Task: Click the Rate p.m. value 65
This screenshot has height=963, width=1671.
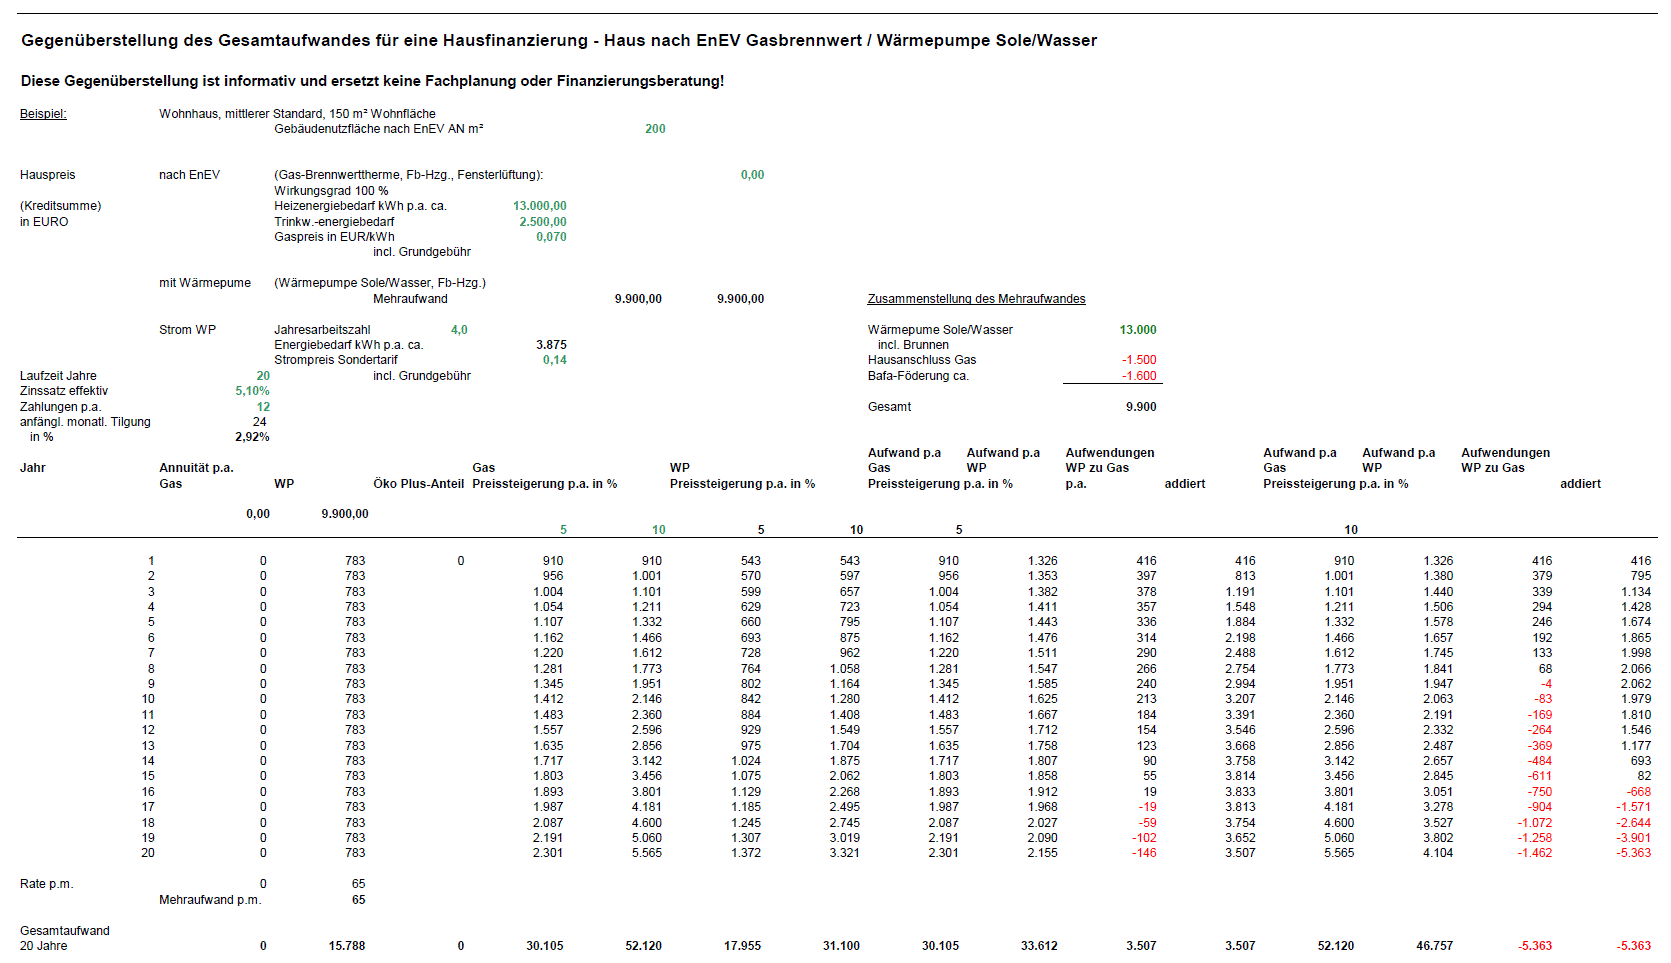Action: [x=360, y=884]
